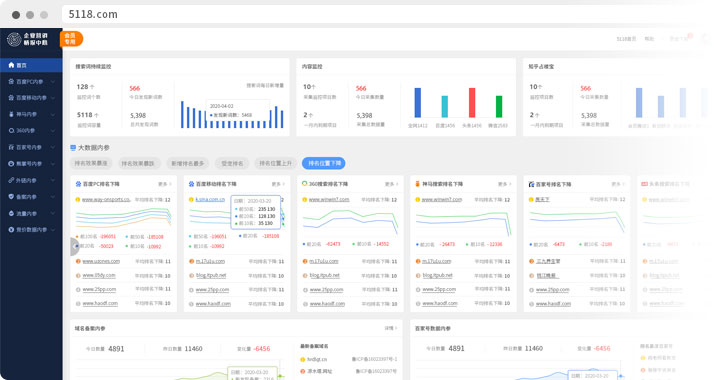This screenshot has height=380, width=714.
Task: Click the gray left-arrow carousel handle
Action: 75,247
